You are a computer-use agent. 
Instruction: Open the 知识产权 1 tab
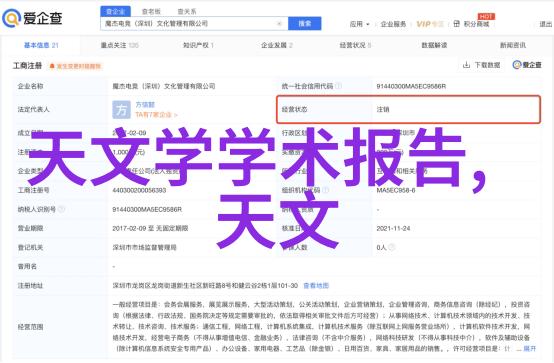[x=198, y=45]
